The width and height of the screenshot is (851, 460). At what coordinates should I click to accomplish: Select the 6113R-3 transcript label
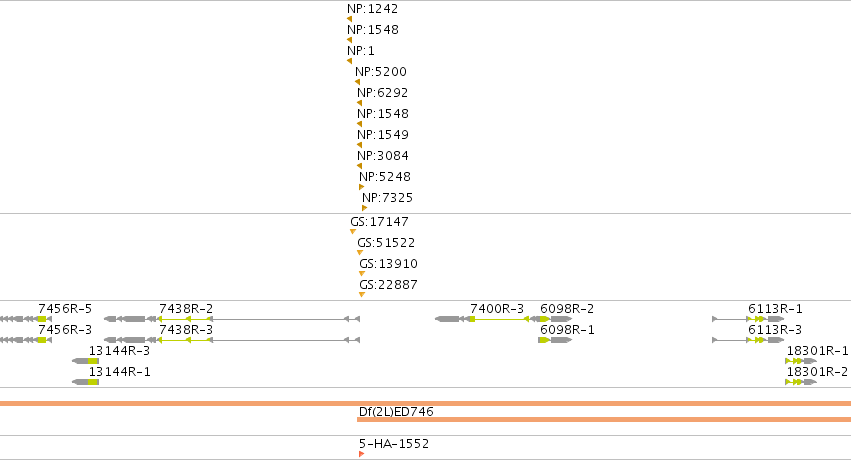coord(775,330)
